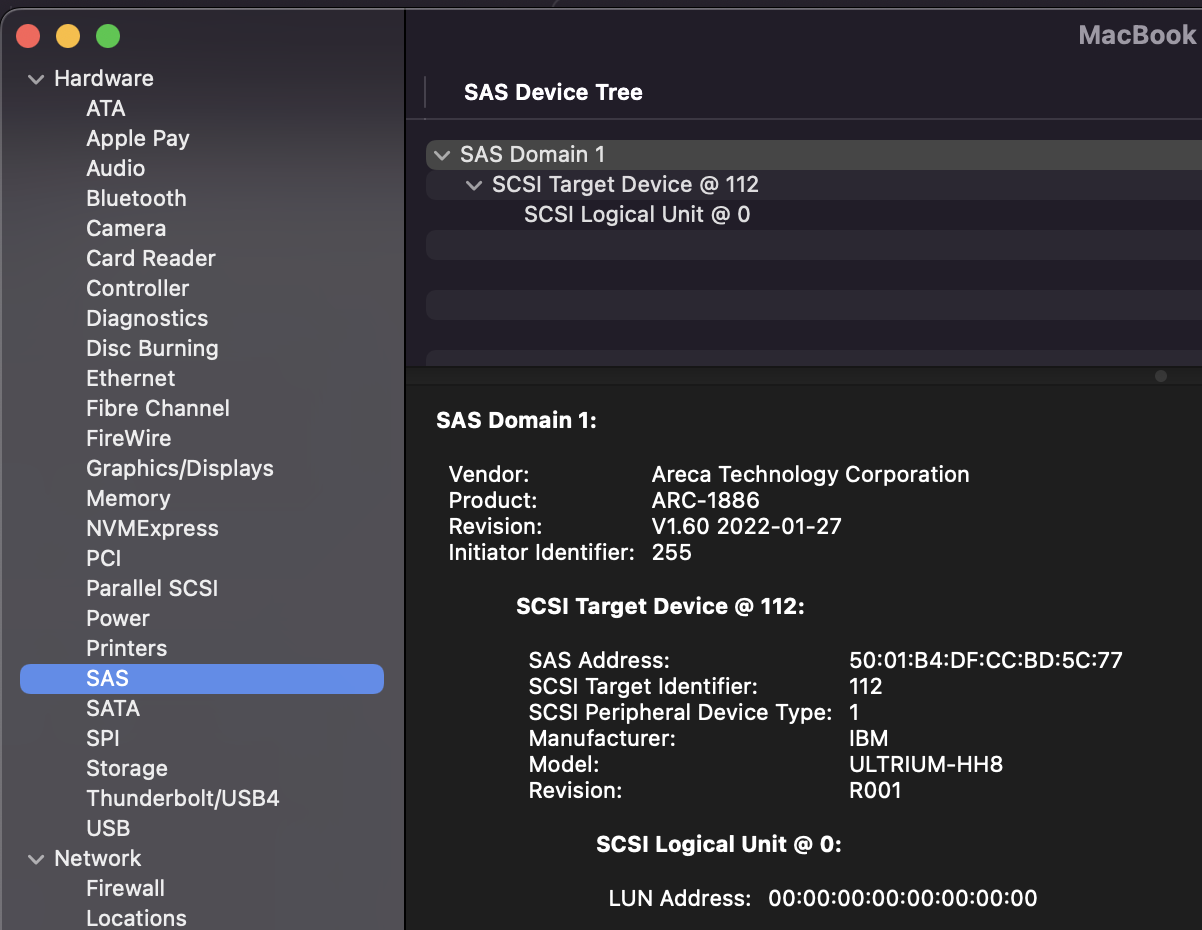Click Model value ULTRIUM-HH8
This screenshot has height=930, width=1202.
tap(926, 764)
